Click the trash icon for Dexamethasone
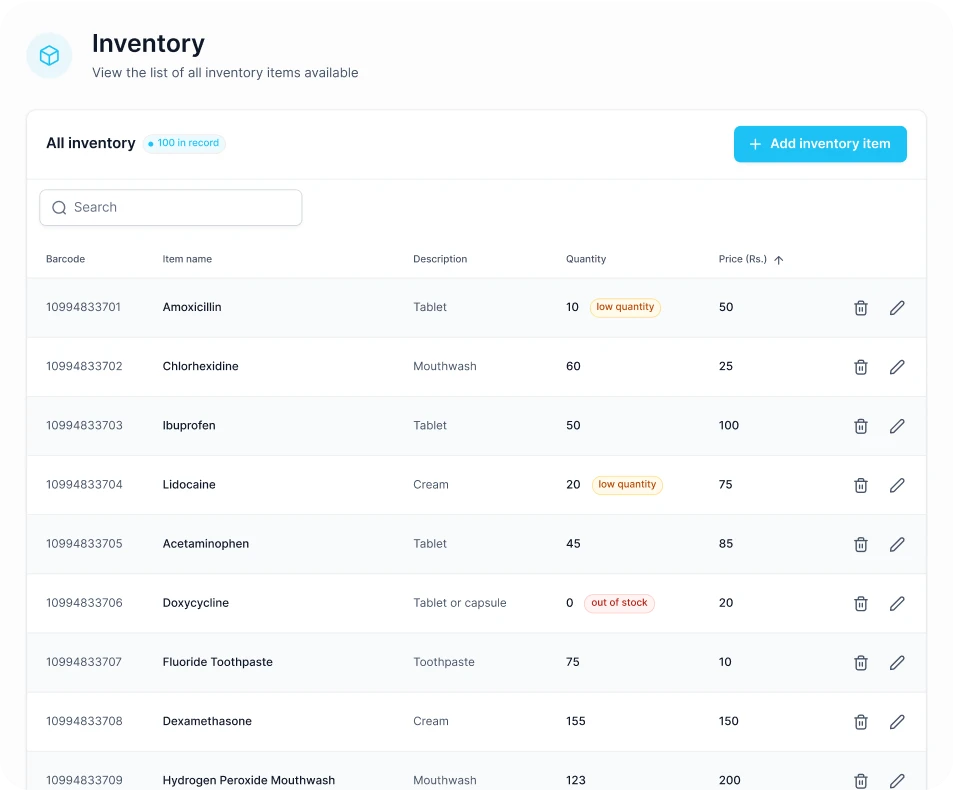953x790 pixels. coord(860,721)
